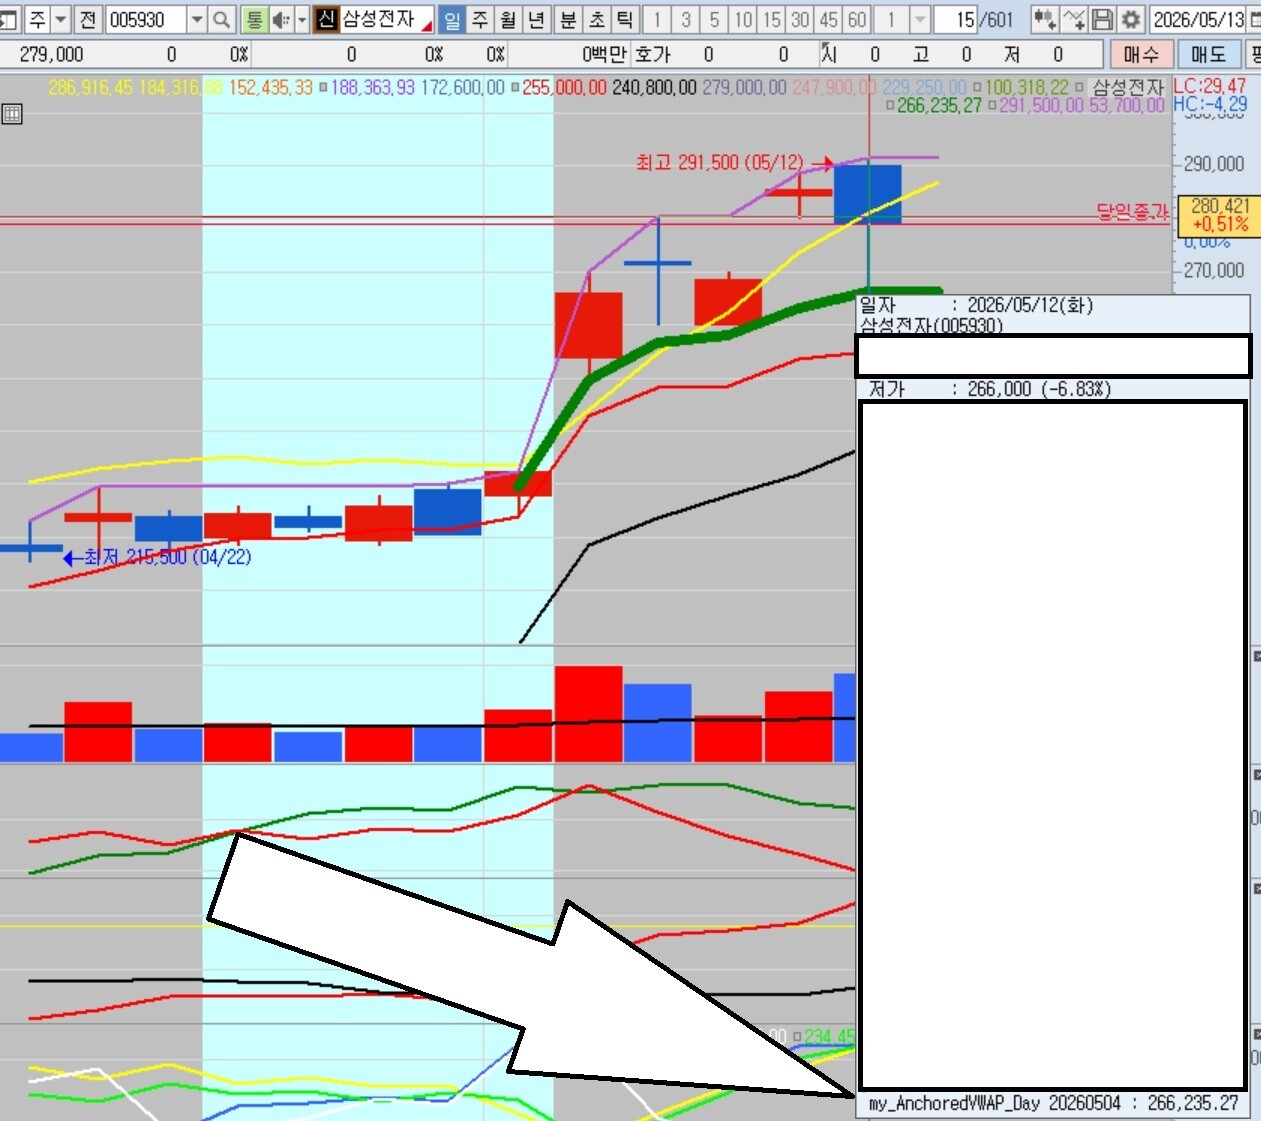The image size is (1261, 1121).
Task: Click the 최고 291,500 (05/12) label
Action: pos(720,162)
